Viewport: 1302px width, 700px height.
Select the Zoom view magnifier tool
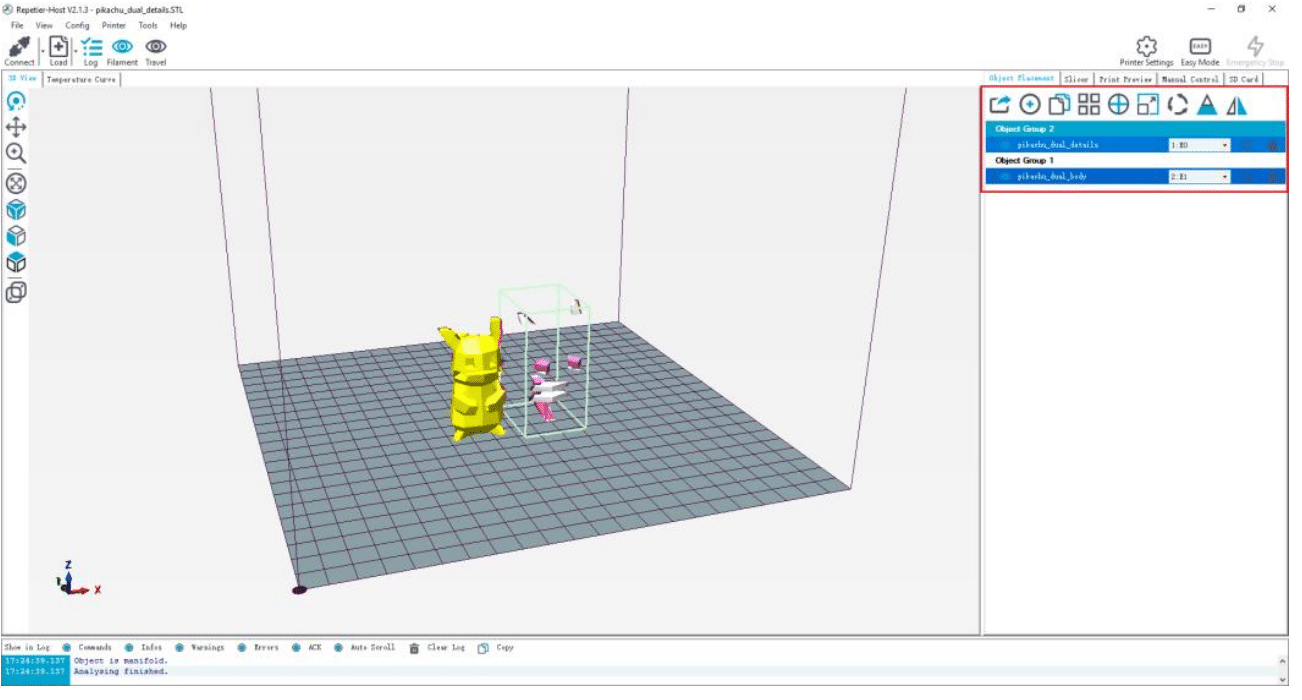pyautogui.click(x=16, y=154)
